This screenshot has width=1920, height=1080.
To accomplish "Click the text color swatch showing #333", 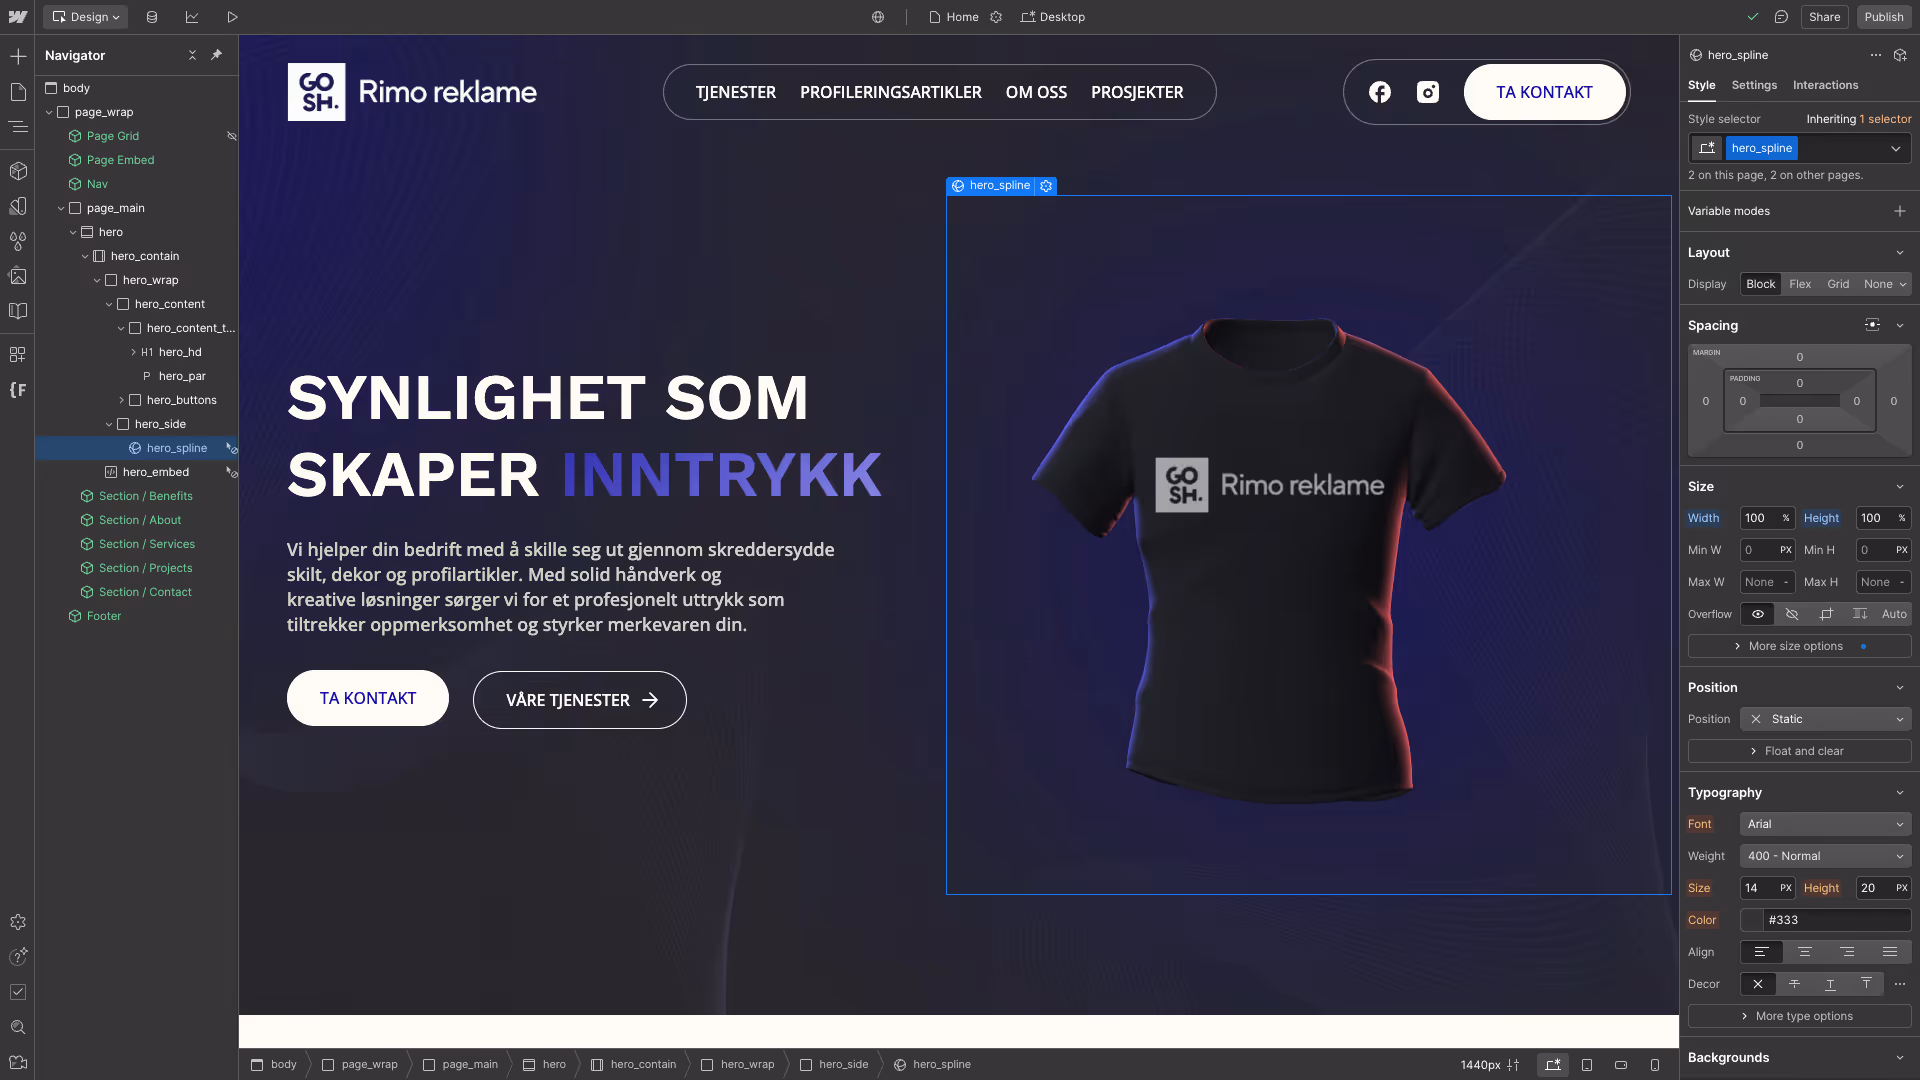I will 1751,920.
